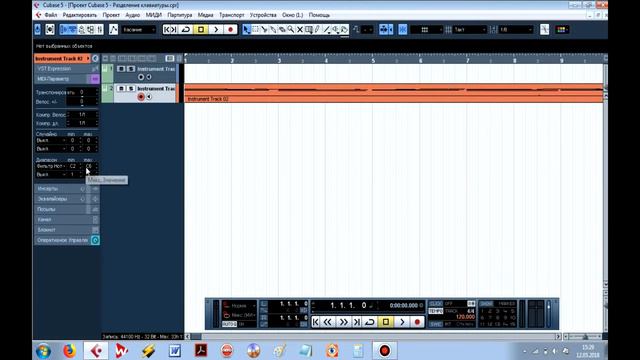640x360 pixels.
Task: Click transpose value field
Action: coord(82,92)
